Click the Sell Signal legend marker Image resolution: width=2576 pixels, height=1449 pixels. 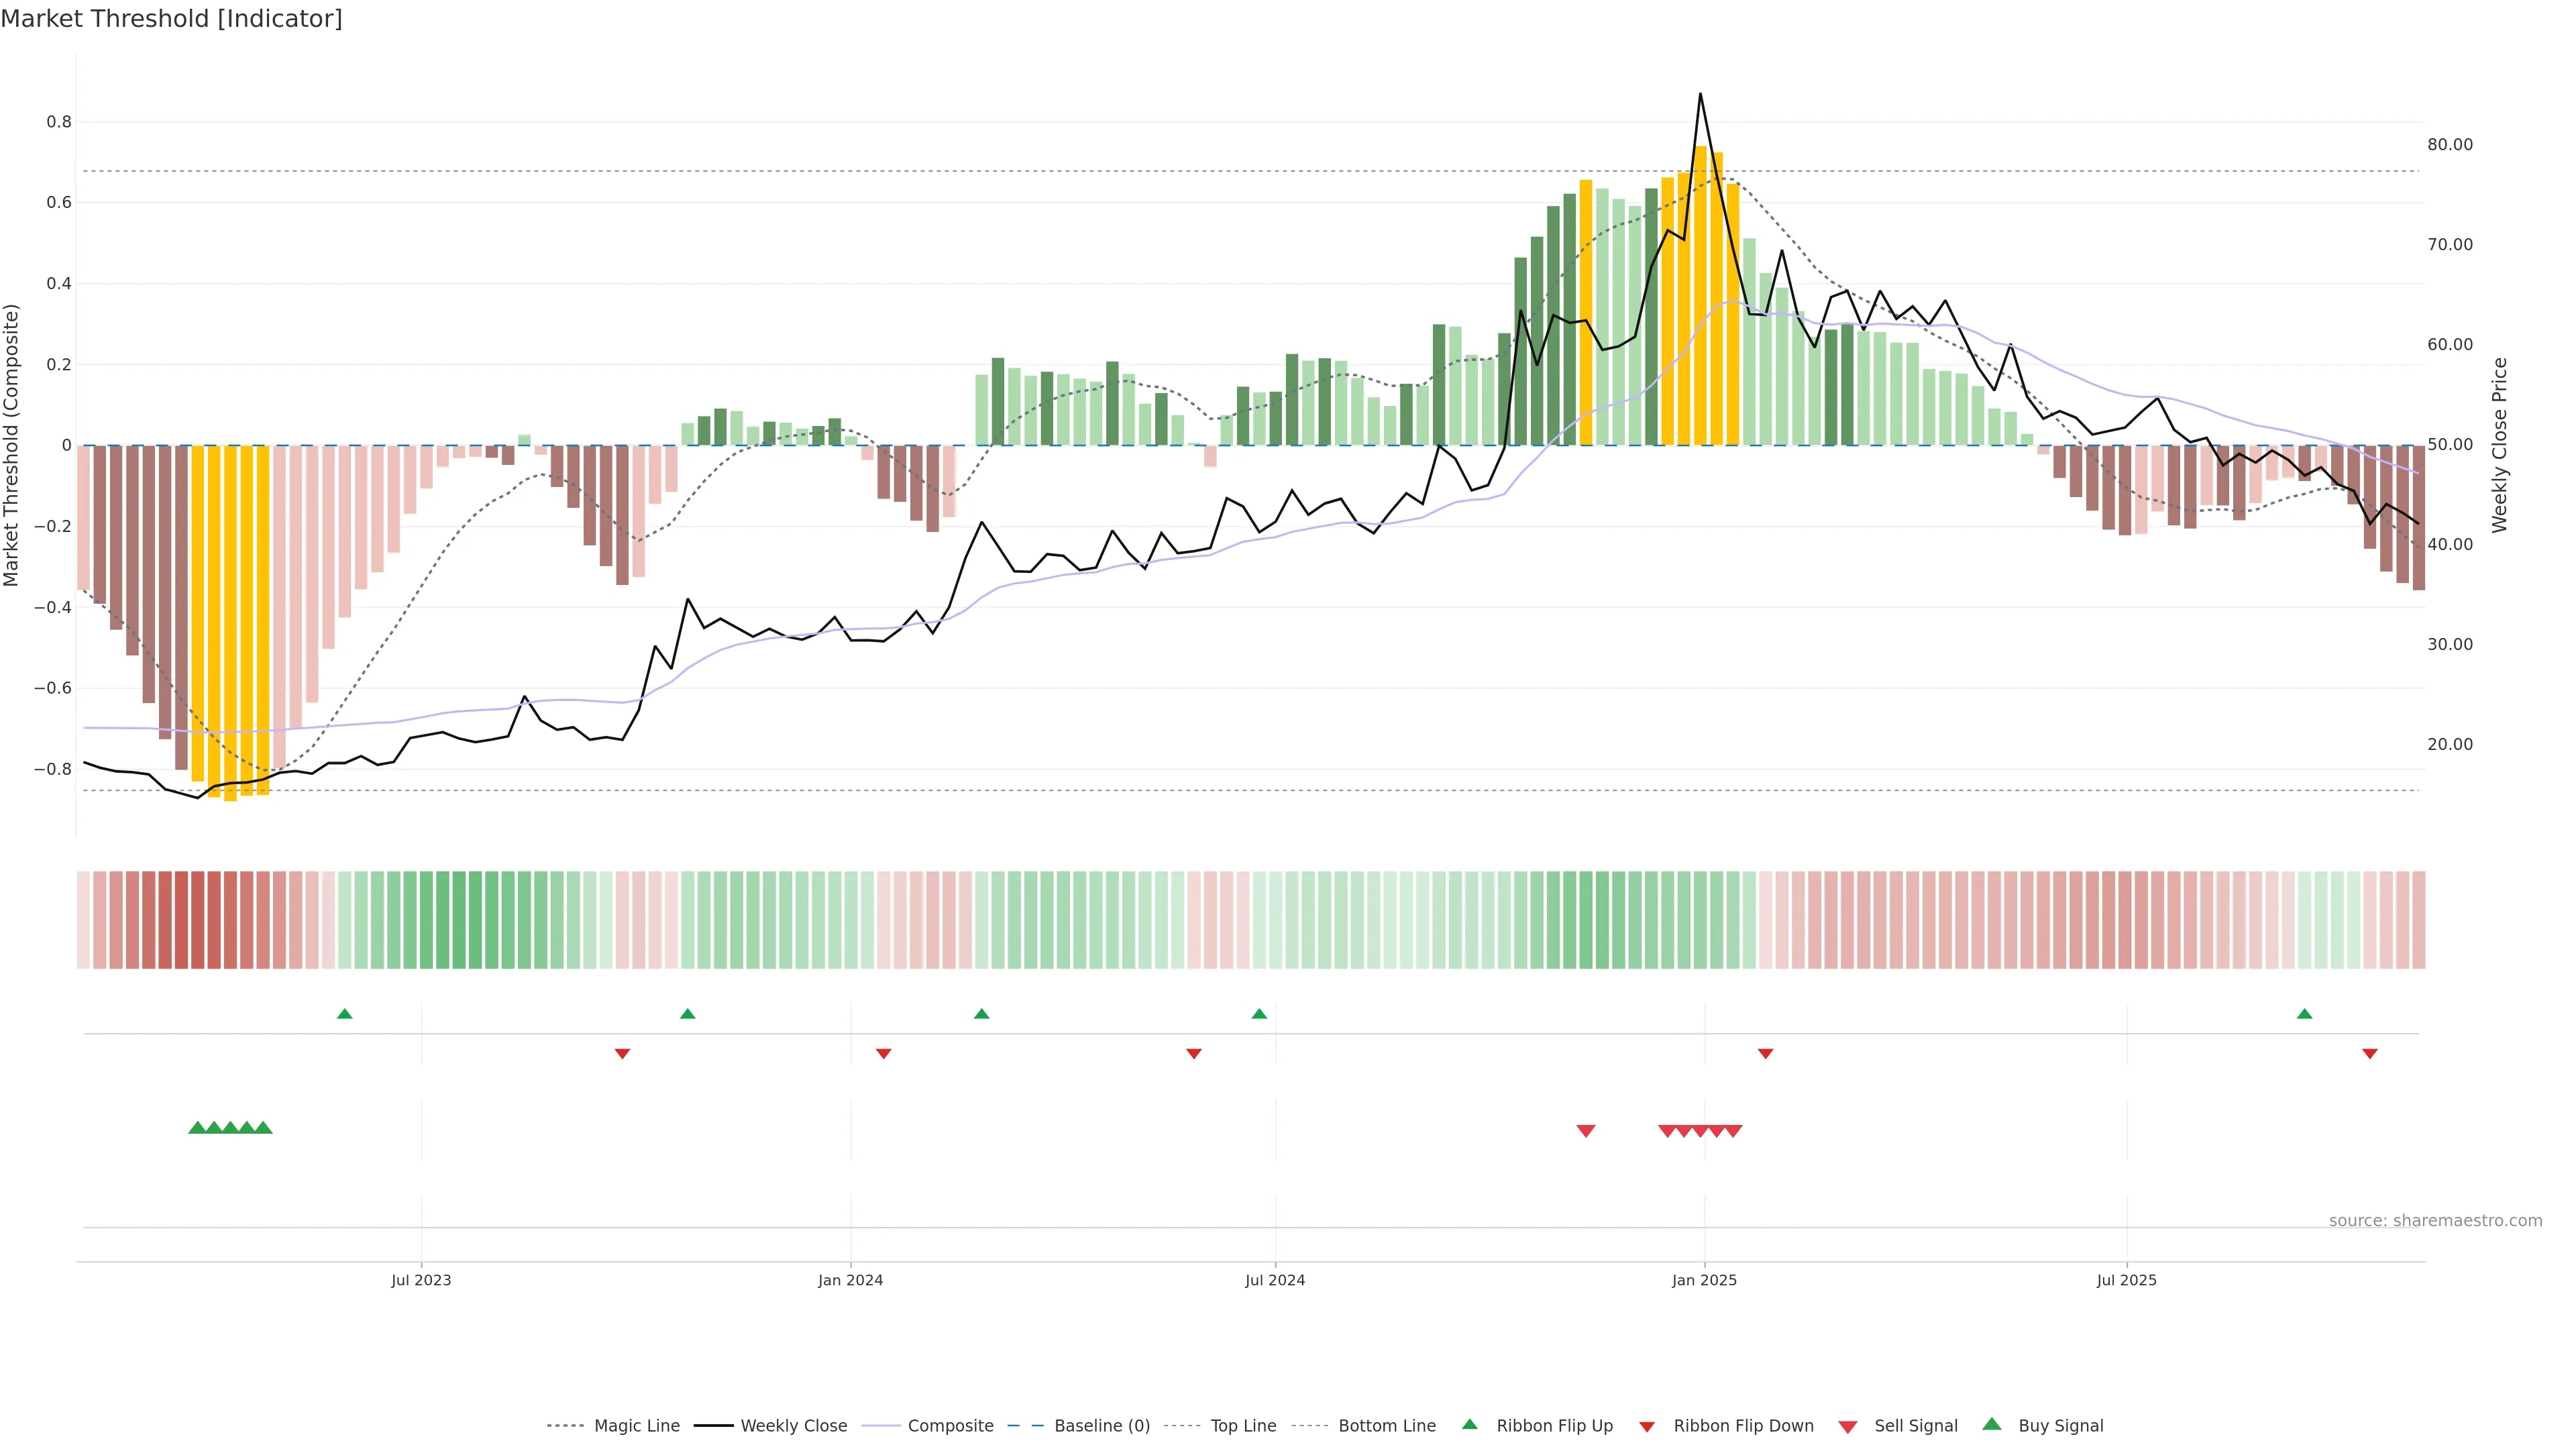pyautogui.click(x=1847, y=1427)
